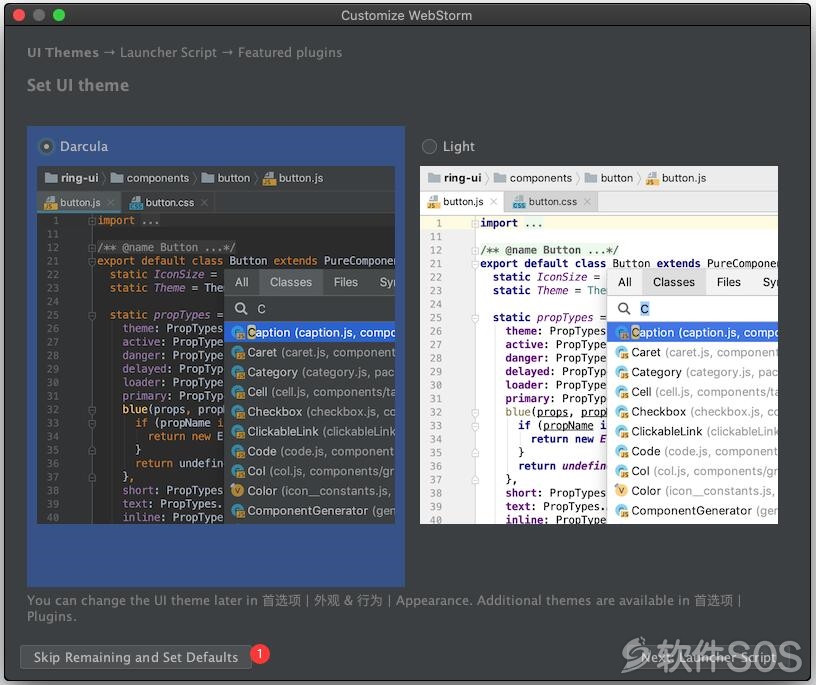Screen dimensions: 816x685
Task: Select the Caret result row in the Light preview
Action: (693, 352)
